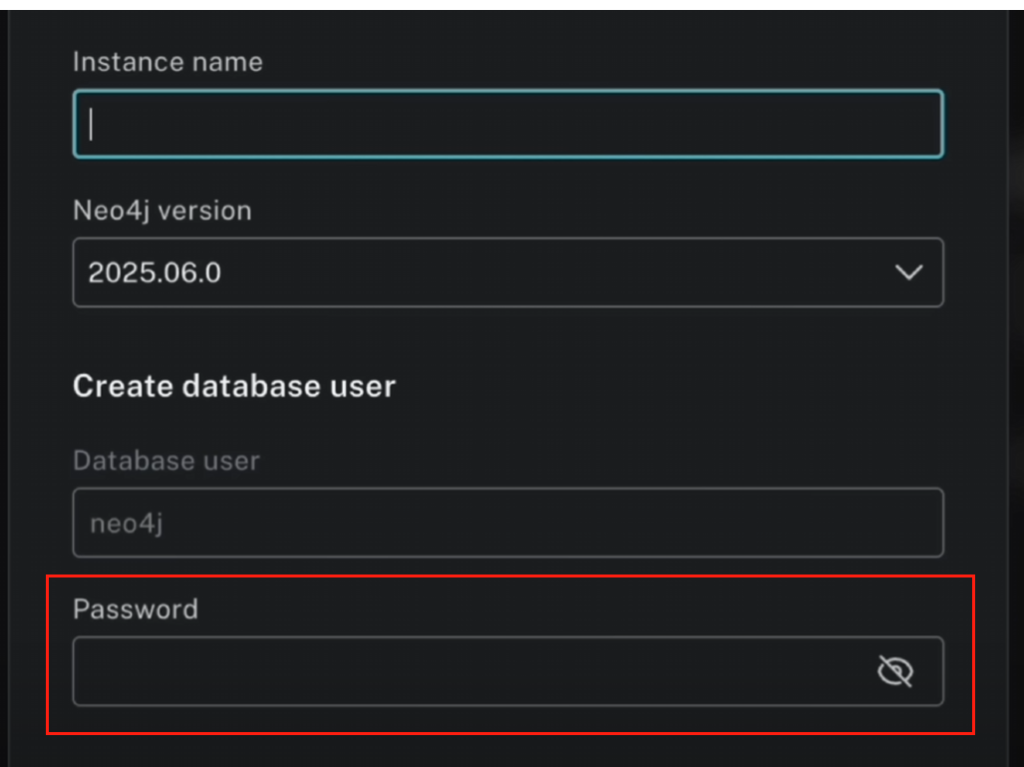Open the Neo4j version dropdown
This screenshot has width=1024, height=767.
(x=507, y=272)
